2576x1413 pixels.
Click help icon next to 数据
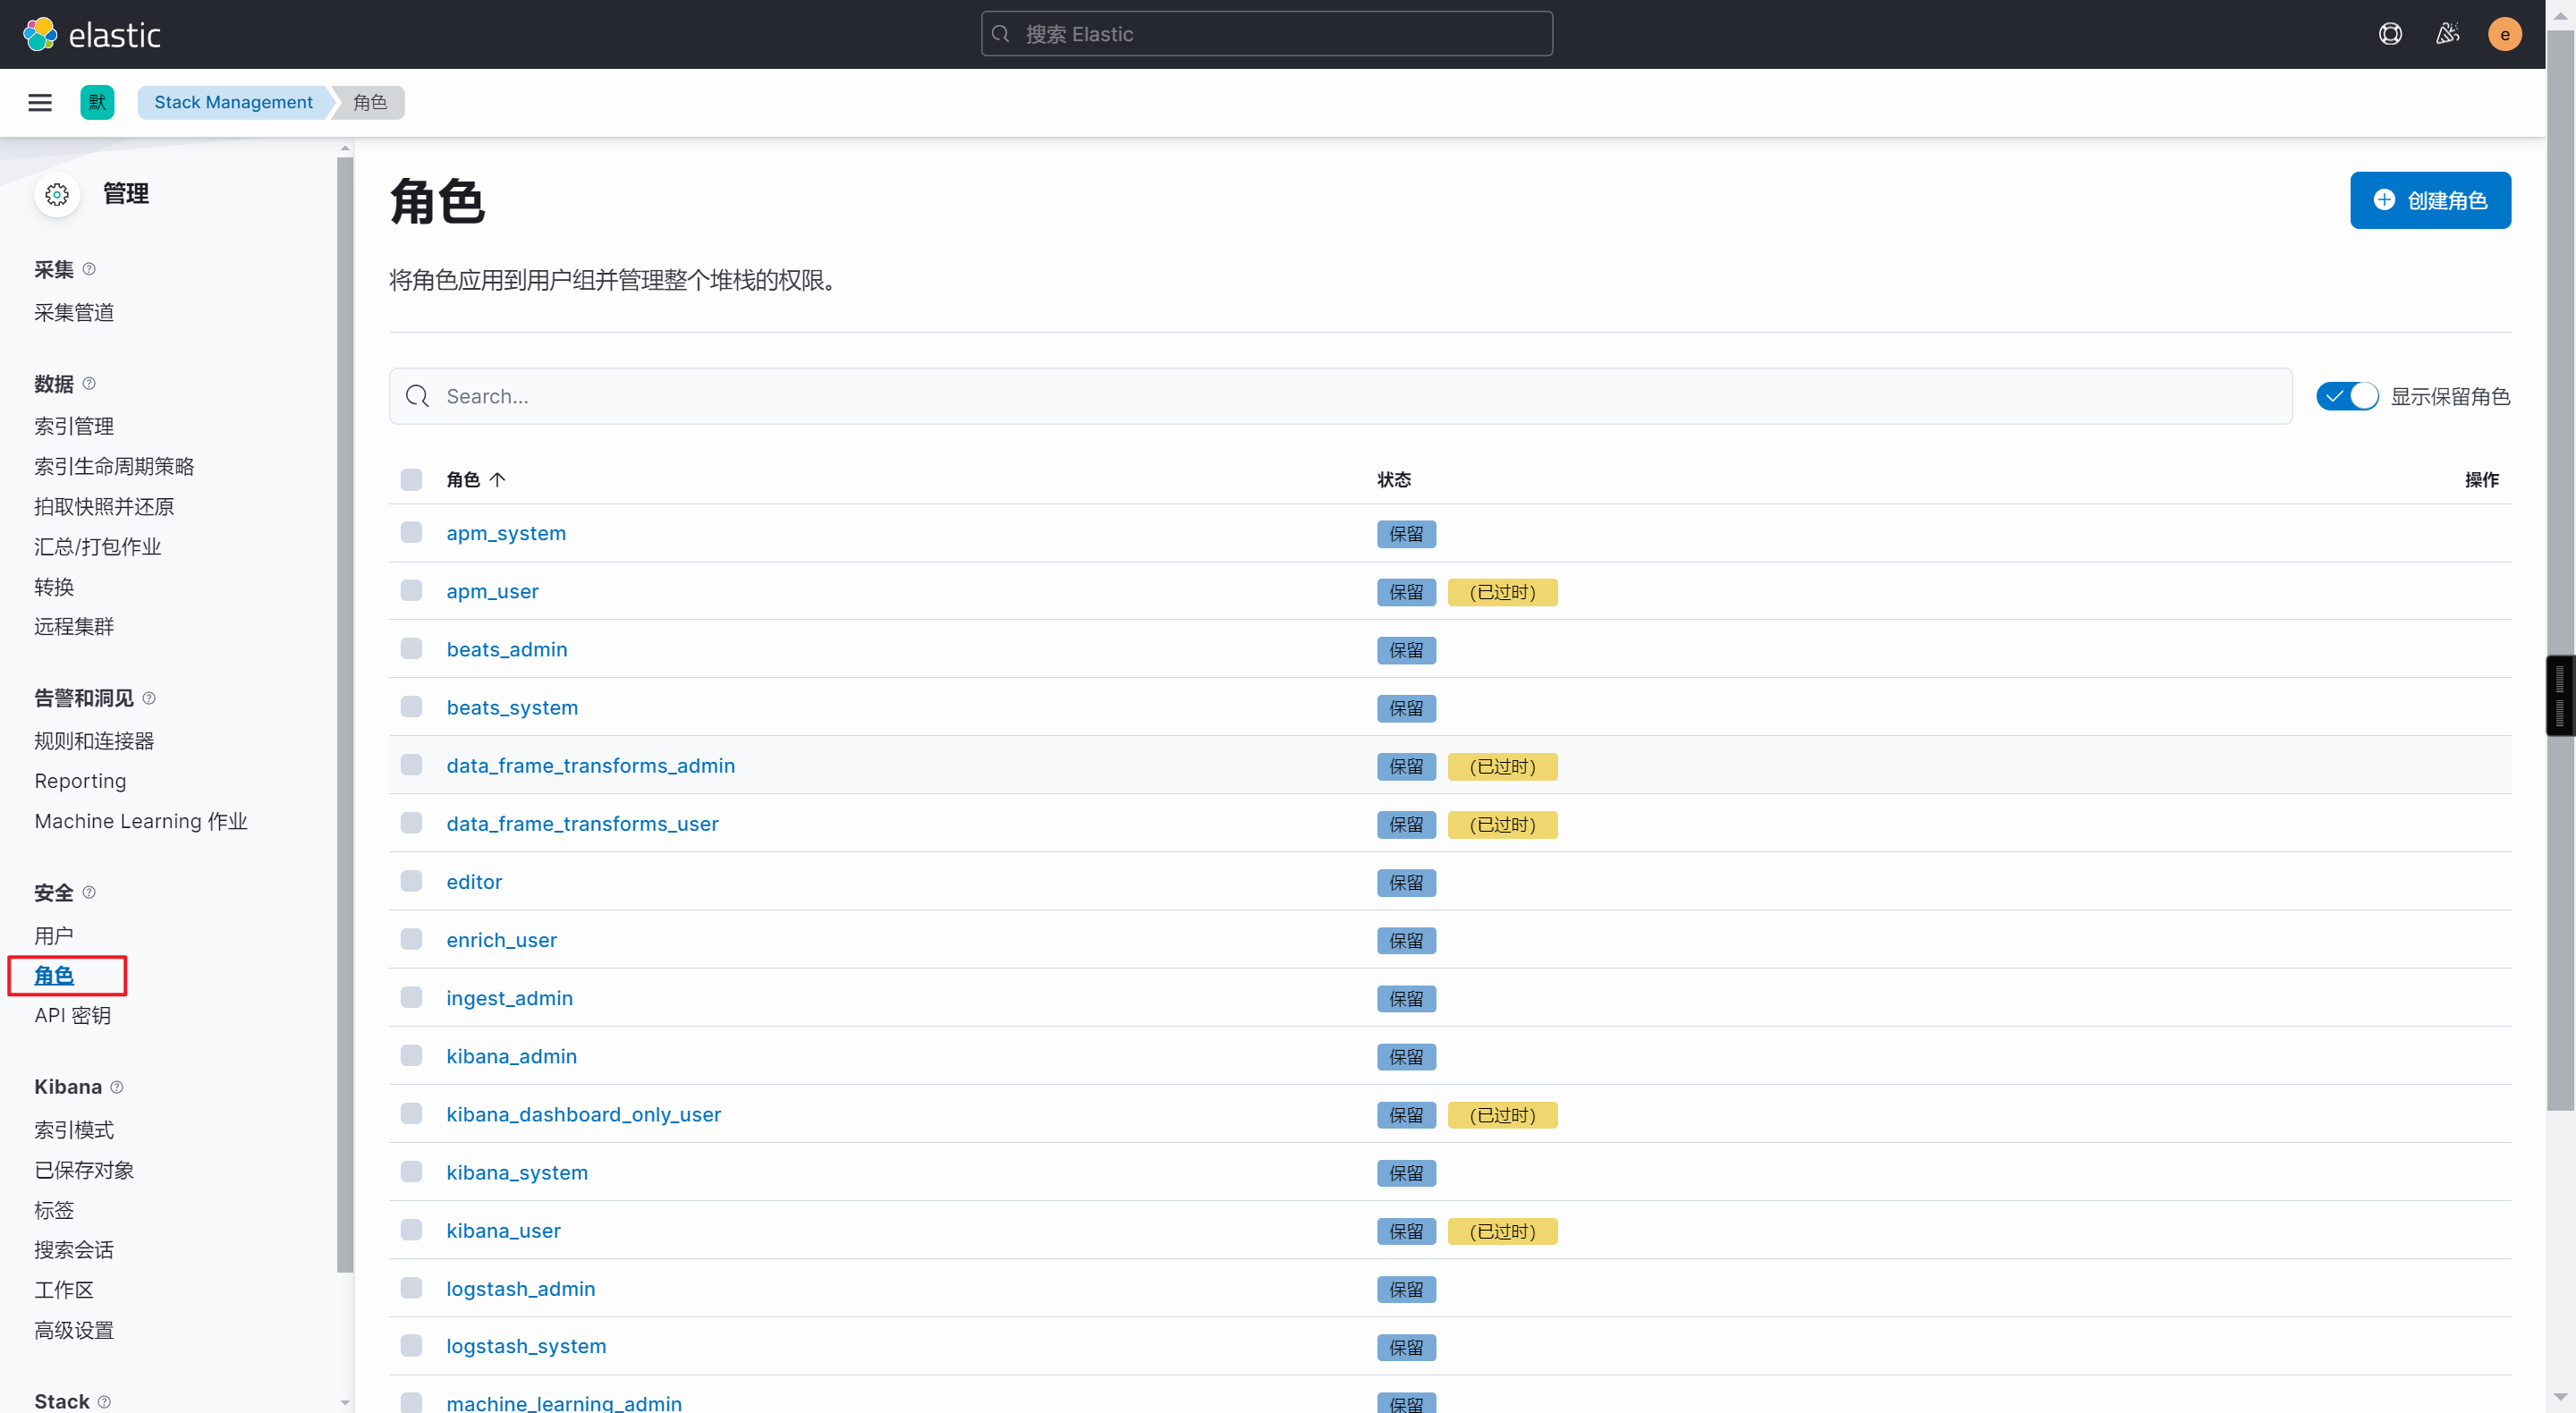(89, 383)
